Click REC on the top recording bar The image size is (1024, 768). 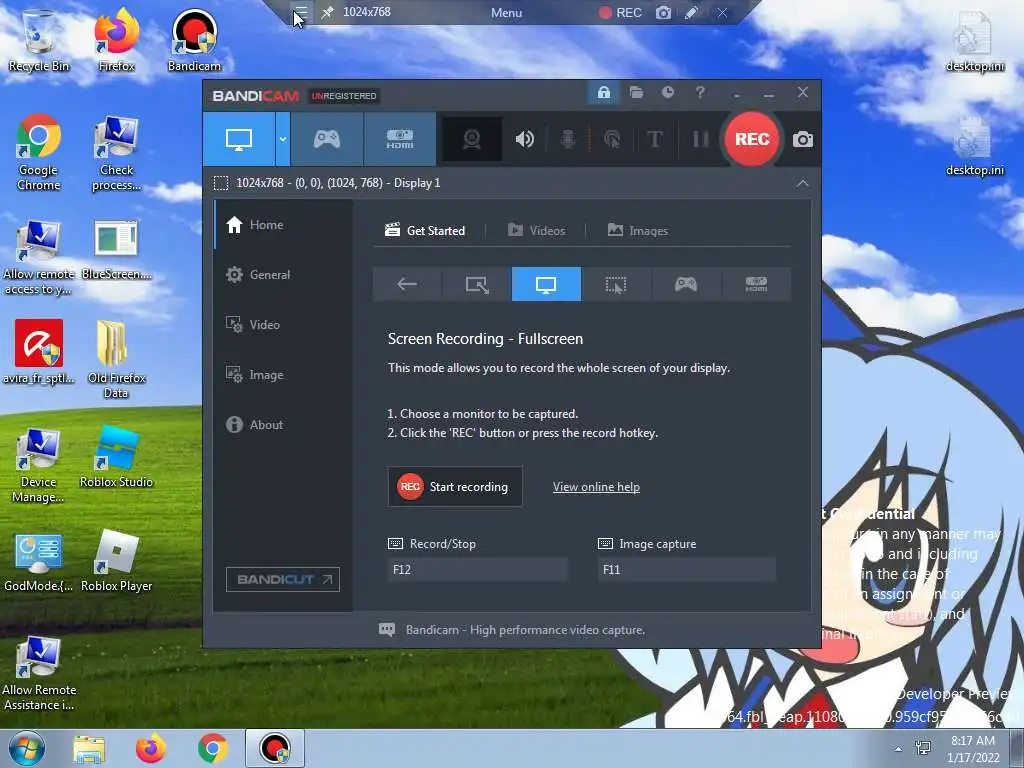click(x=620, y=12)
